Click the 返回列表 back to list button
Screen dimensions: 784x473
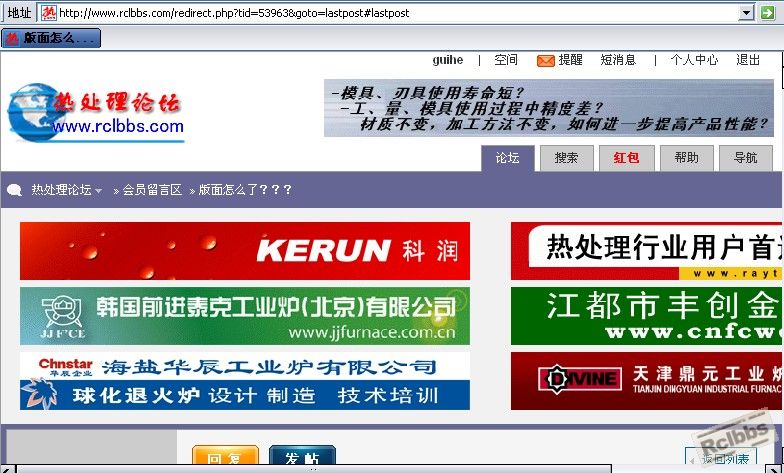pos(721,458)
